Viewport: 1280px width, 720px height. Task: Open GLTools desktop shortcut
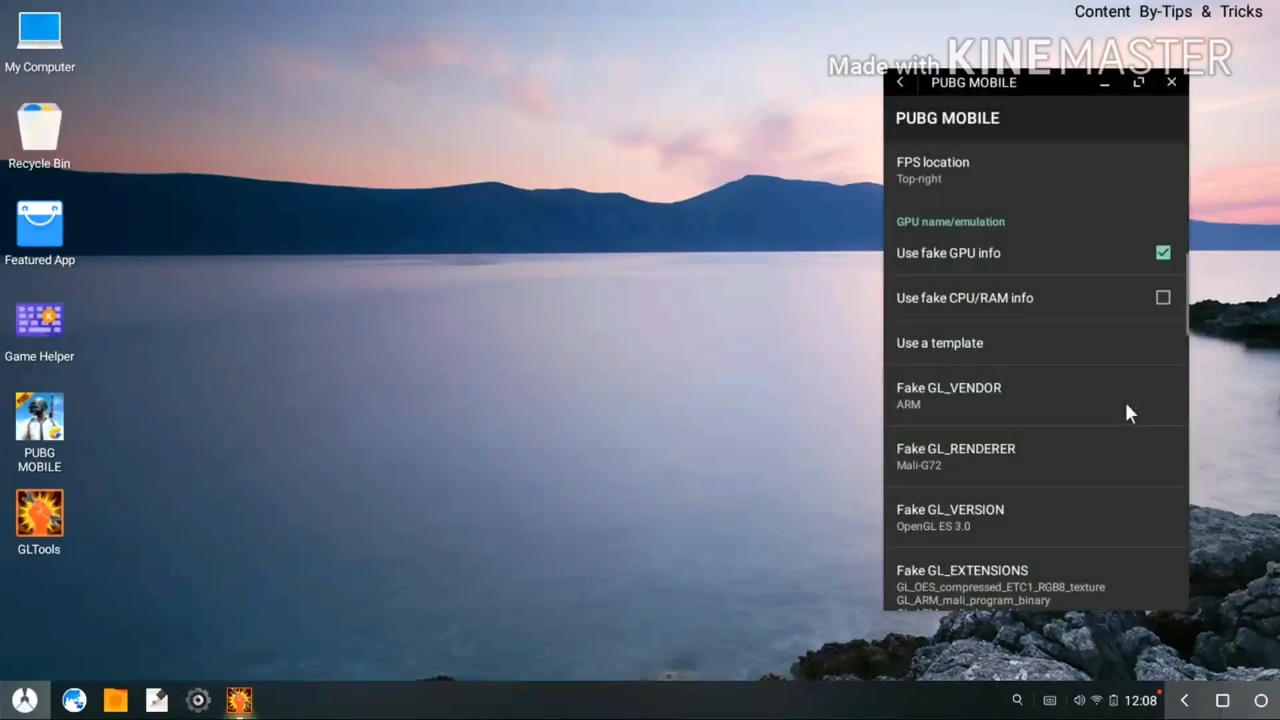40,522
